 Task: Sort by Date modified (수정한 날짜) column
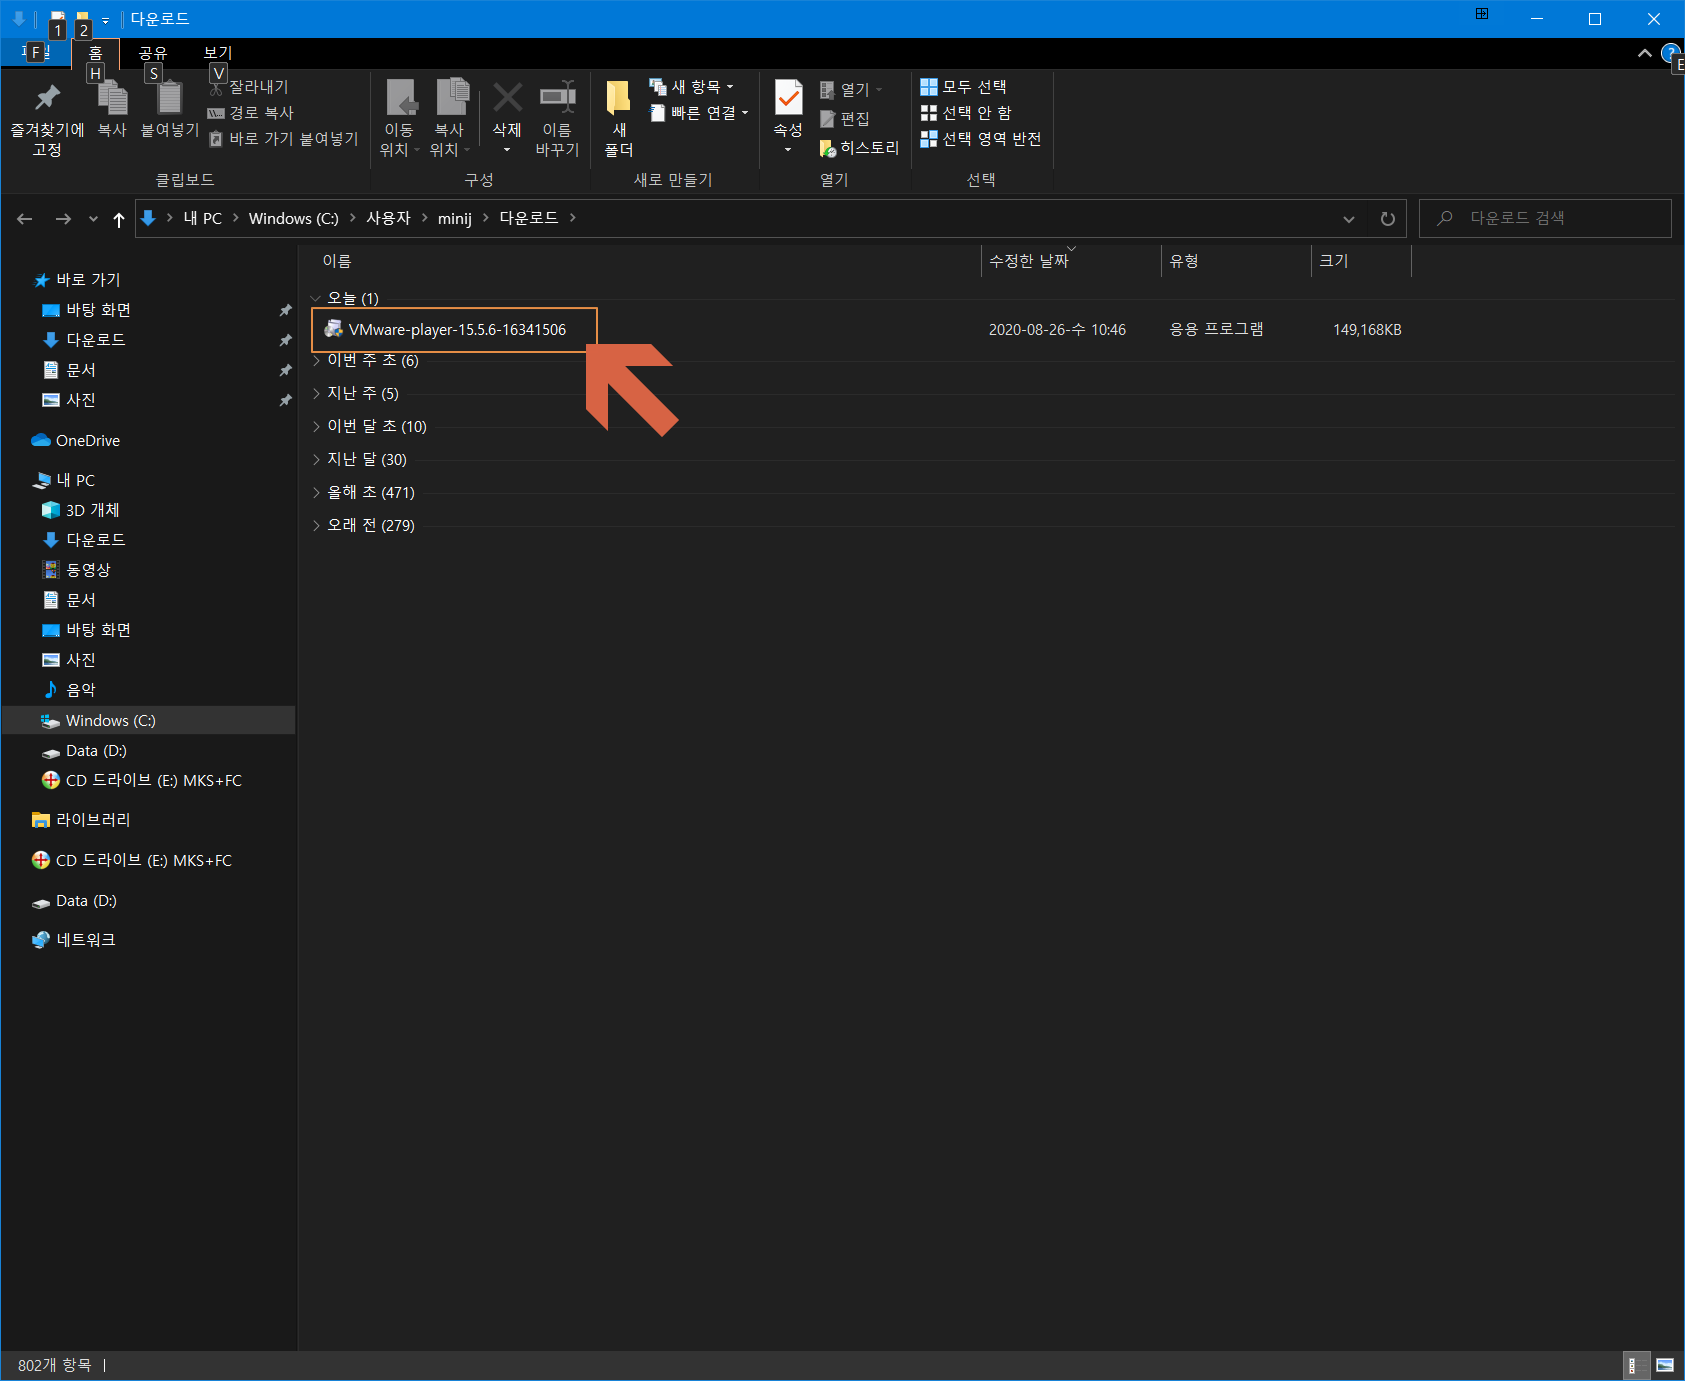click(x=1029, y=261)
